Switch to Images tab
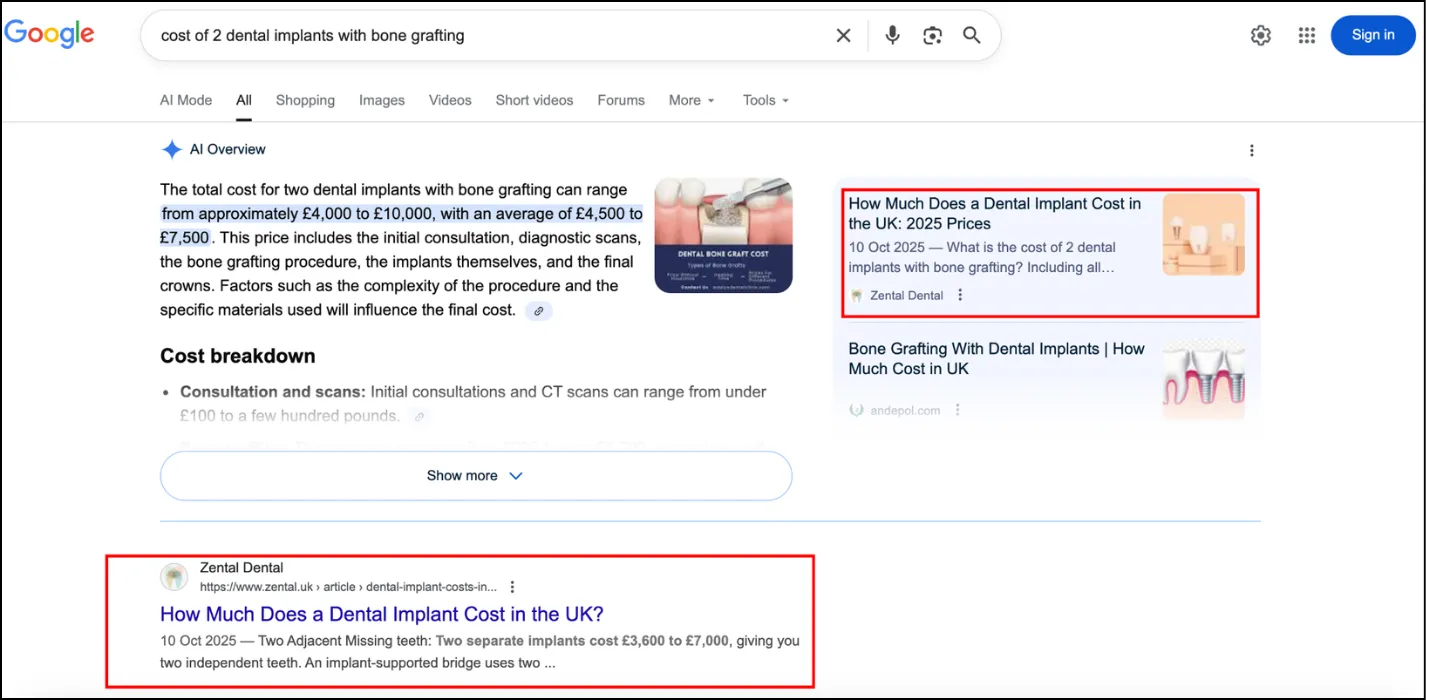This screenshot has width=1432, height=700. (382, 100)
